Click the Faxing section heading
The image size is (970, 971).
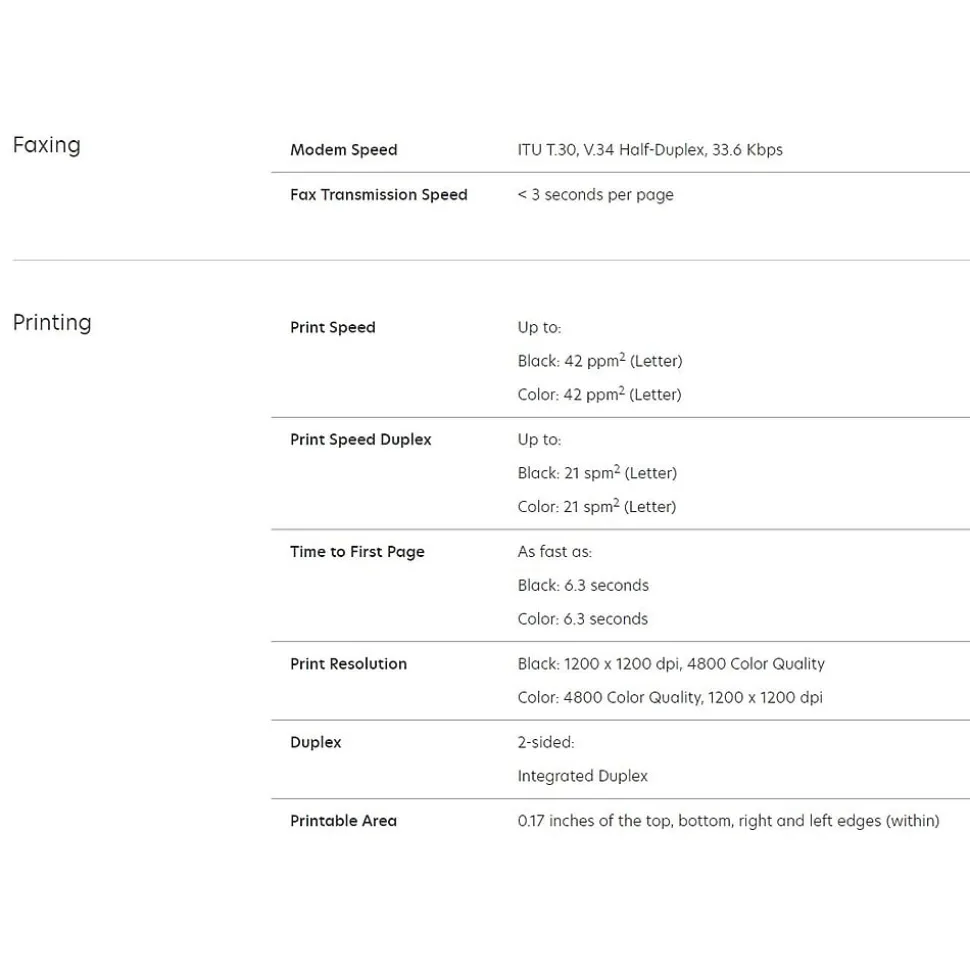[x=46, y=145]
